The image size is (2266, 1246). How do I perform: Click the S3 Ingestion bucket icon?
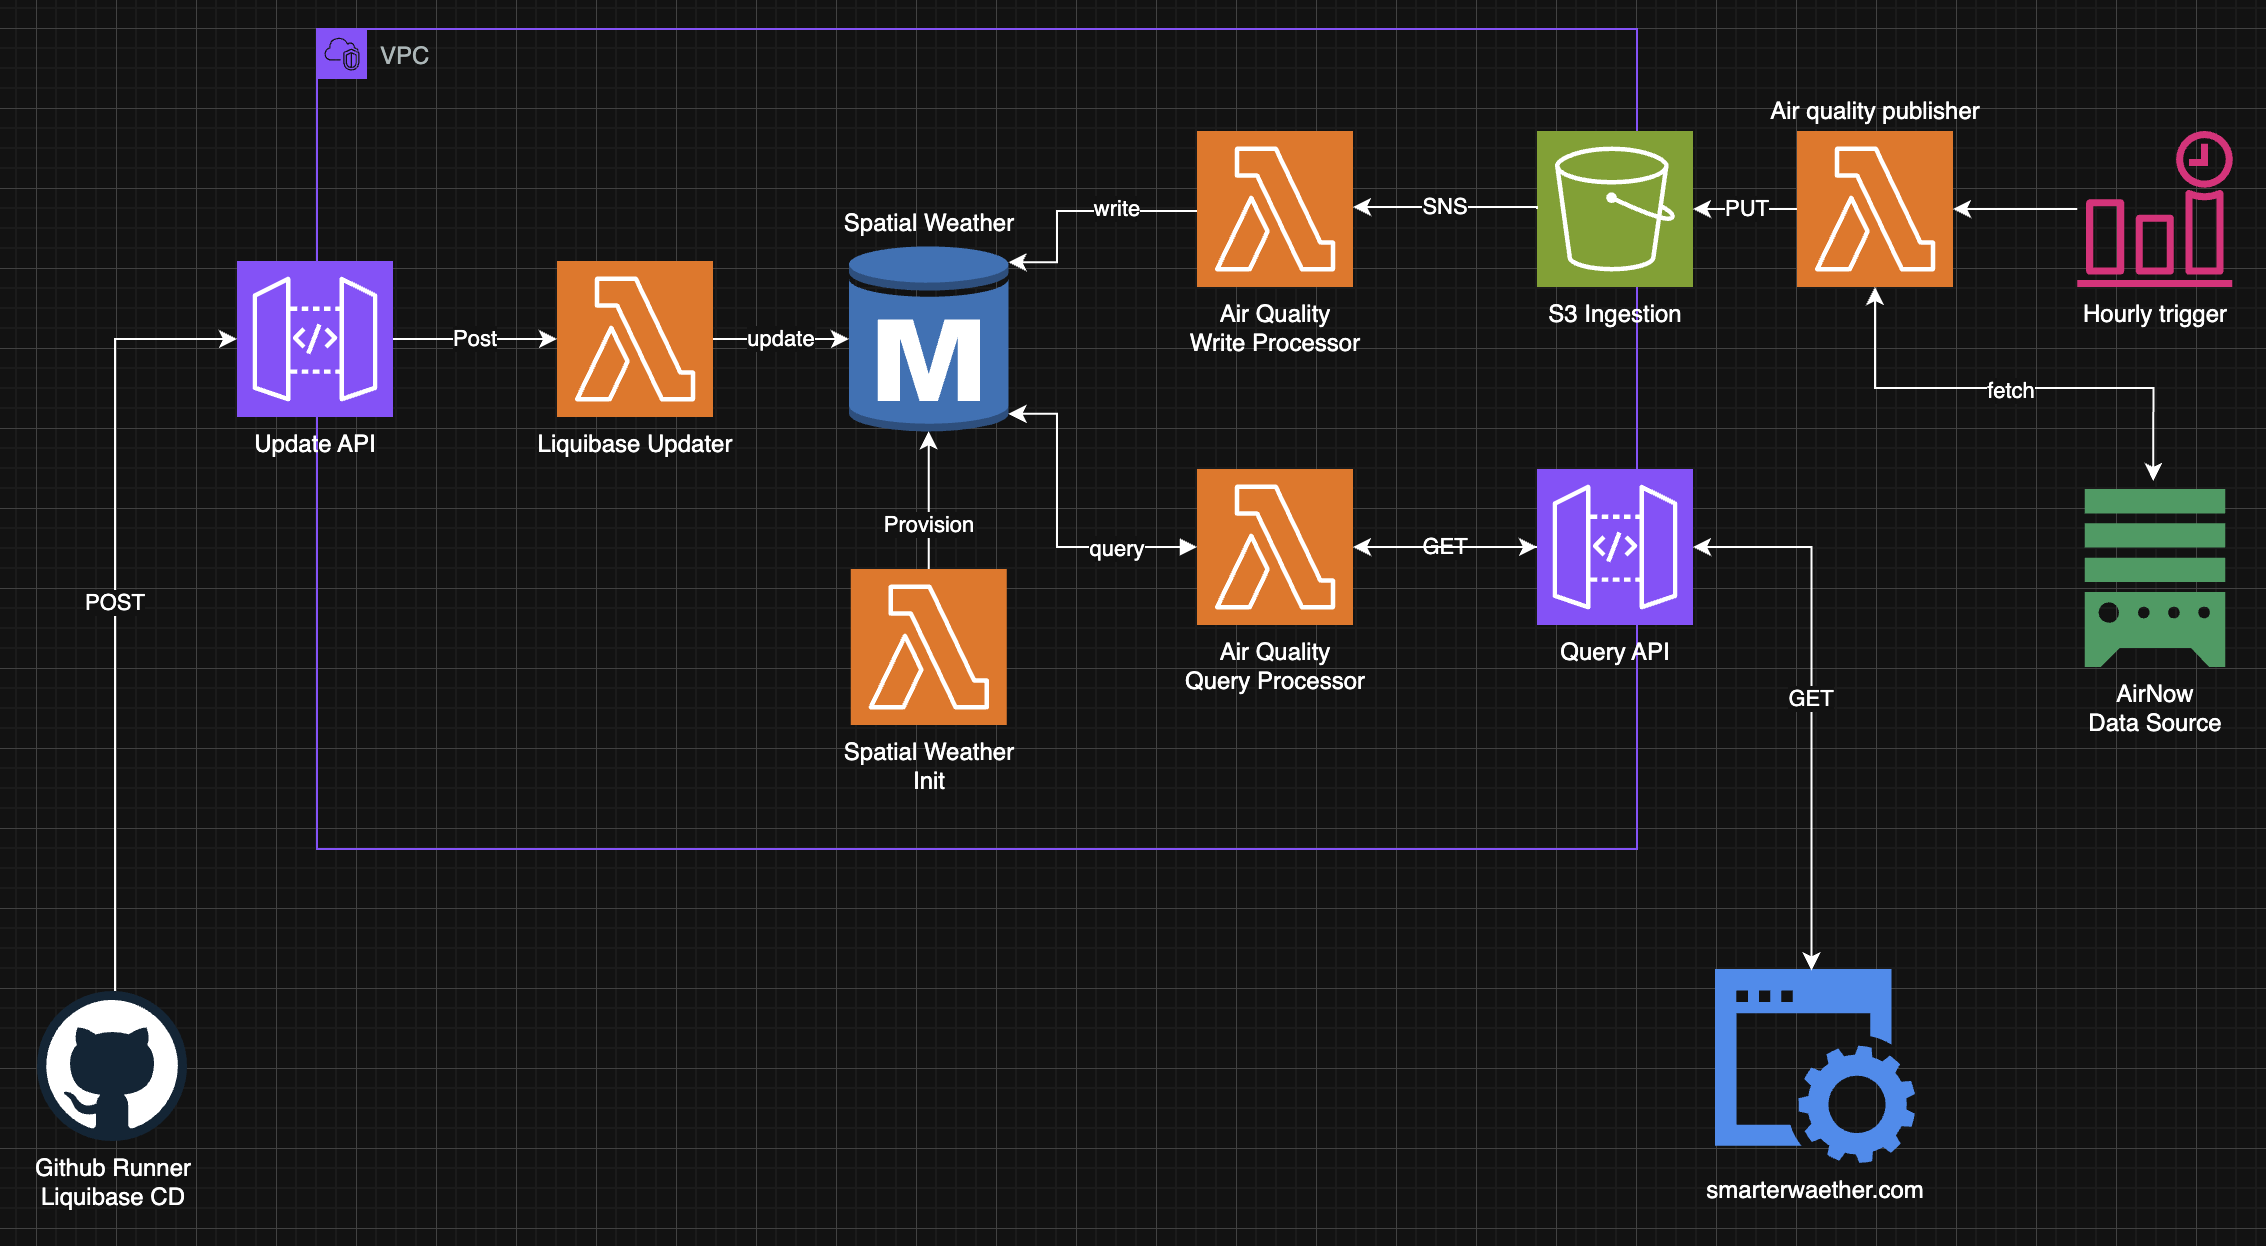(1615, 209)
